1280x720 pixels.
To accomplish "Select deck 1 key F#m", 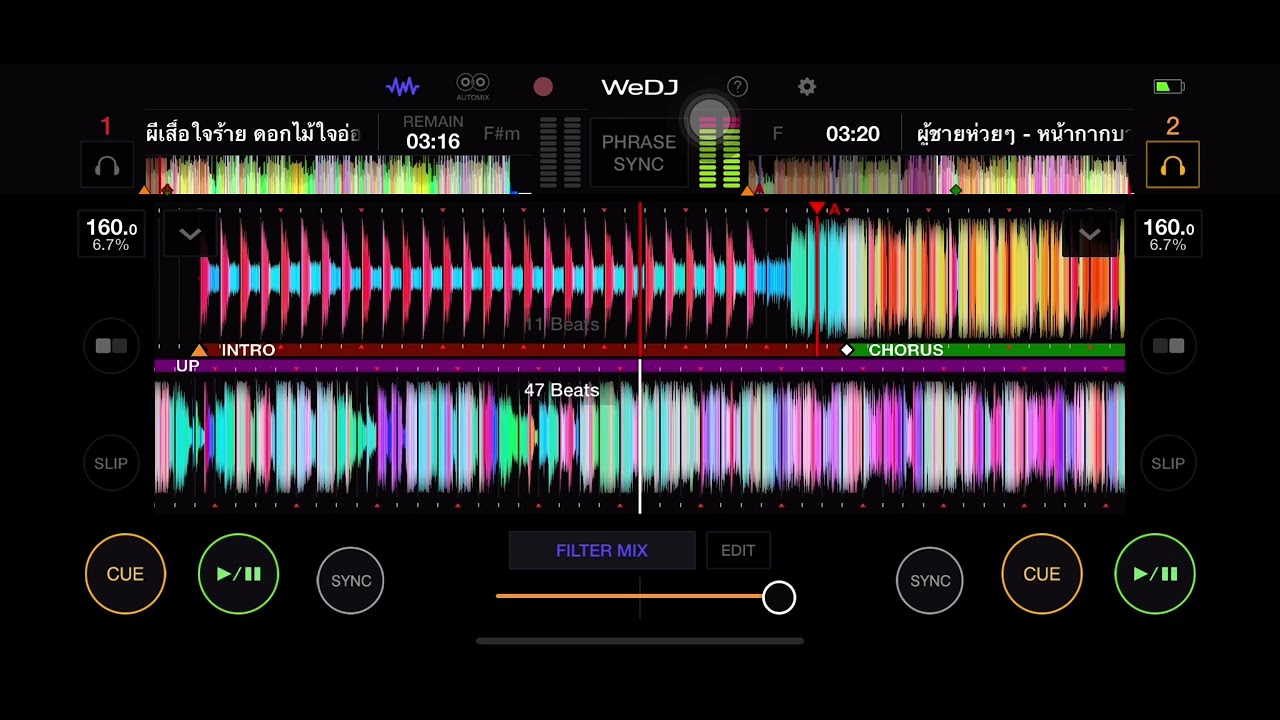I will tap(502, 134).
